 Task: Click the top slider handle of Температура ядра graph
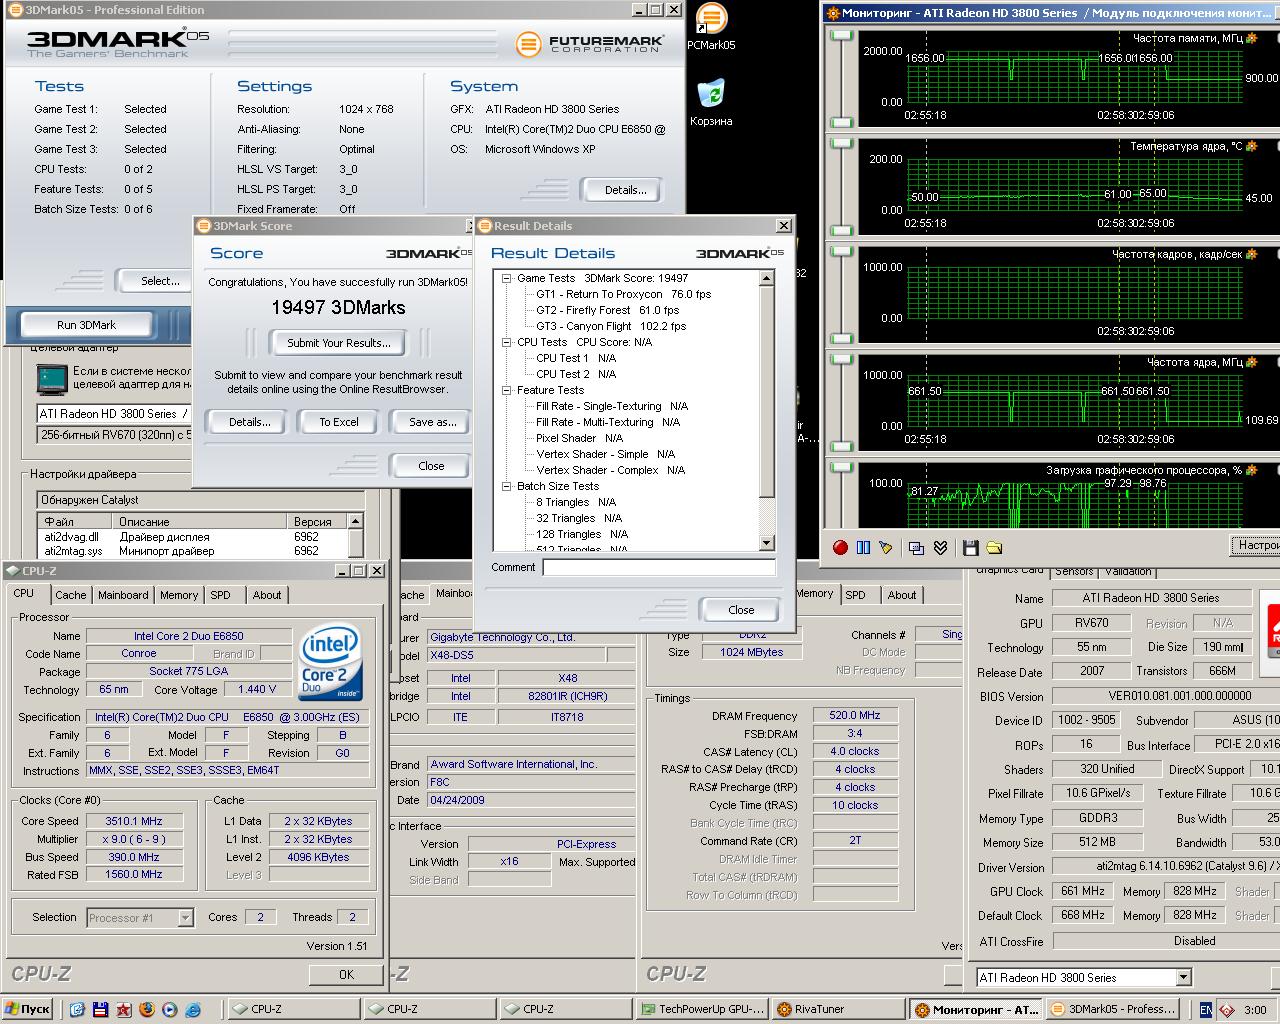(842, 144)
